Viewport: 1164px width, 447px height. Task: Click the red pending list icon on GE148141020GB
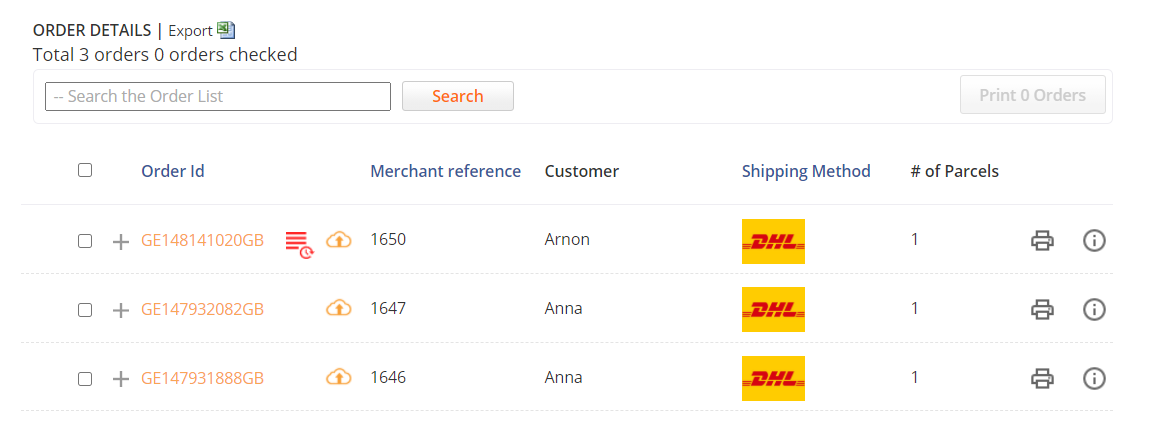pos(298,241)
